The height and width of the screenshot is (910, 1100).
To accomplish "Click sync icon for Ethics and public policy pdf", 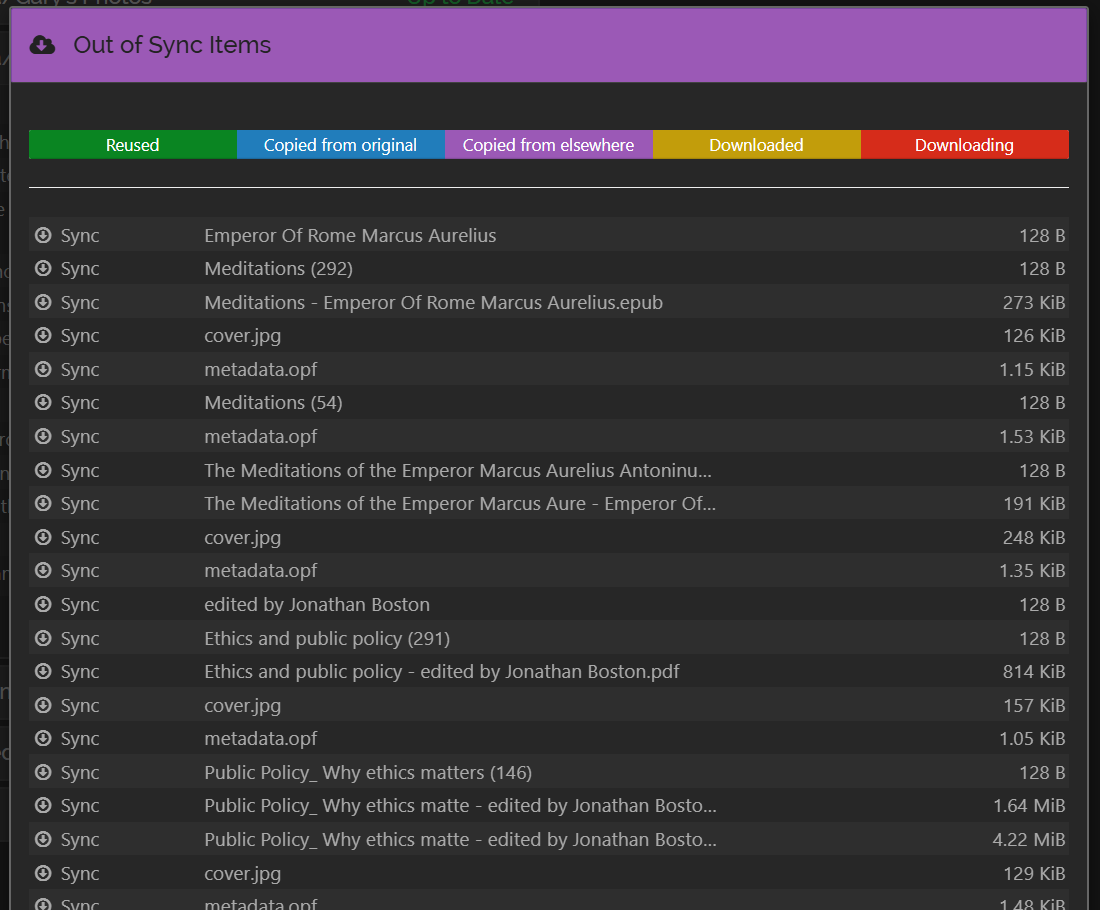I will pyautogui.click(x=43, y=672).
